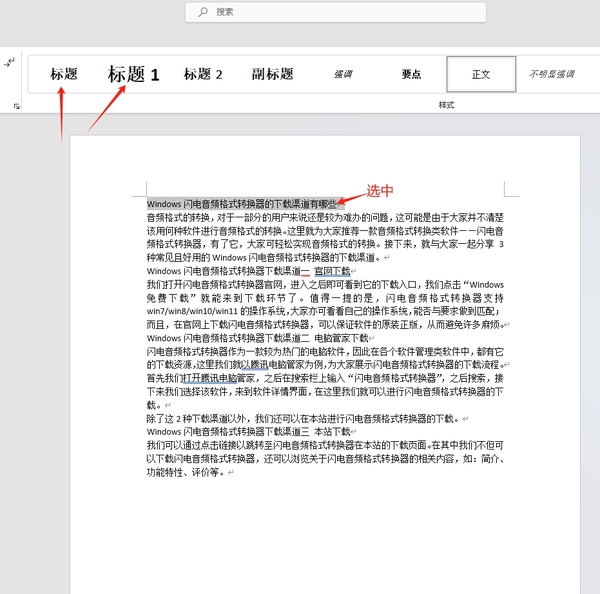The image size is (600, 594).
Task: Click the paragraph starting with 除了这 2 种下载渠道以外
Action: [300, 419]
